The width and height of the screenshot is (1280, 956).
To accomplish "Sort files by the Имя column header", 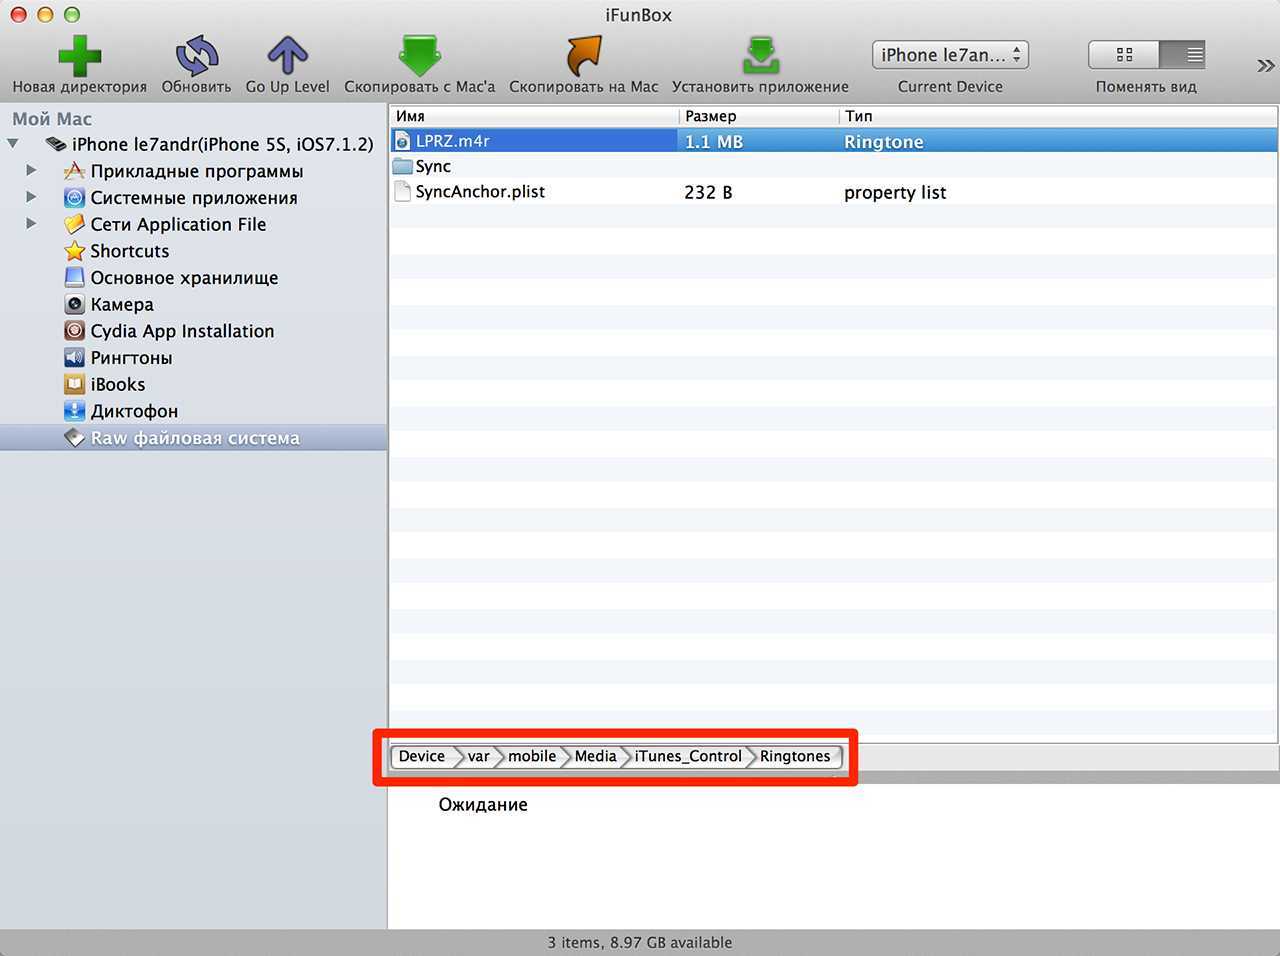I will (534, 116).
